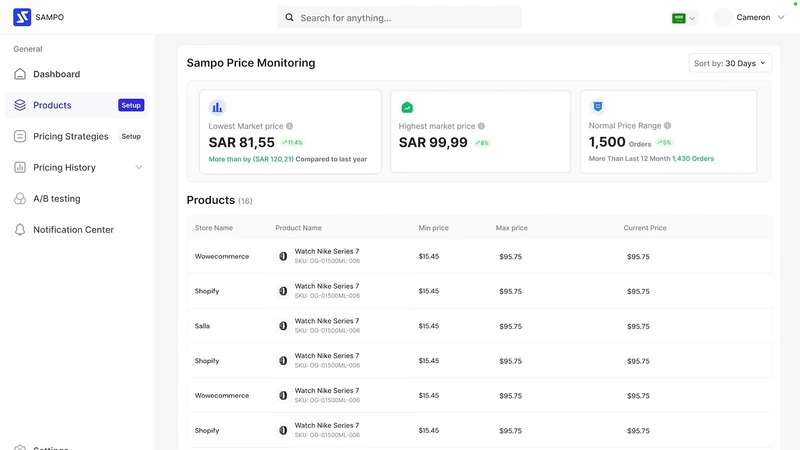This screenshot has width=800, height=450.
Task: Click the Cameron username
Action: [x=753, y=17]
